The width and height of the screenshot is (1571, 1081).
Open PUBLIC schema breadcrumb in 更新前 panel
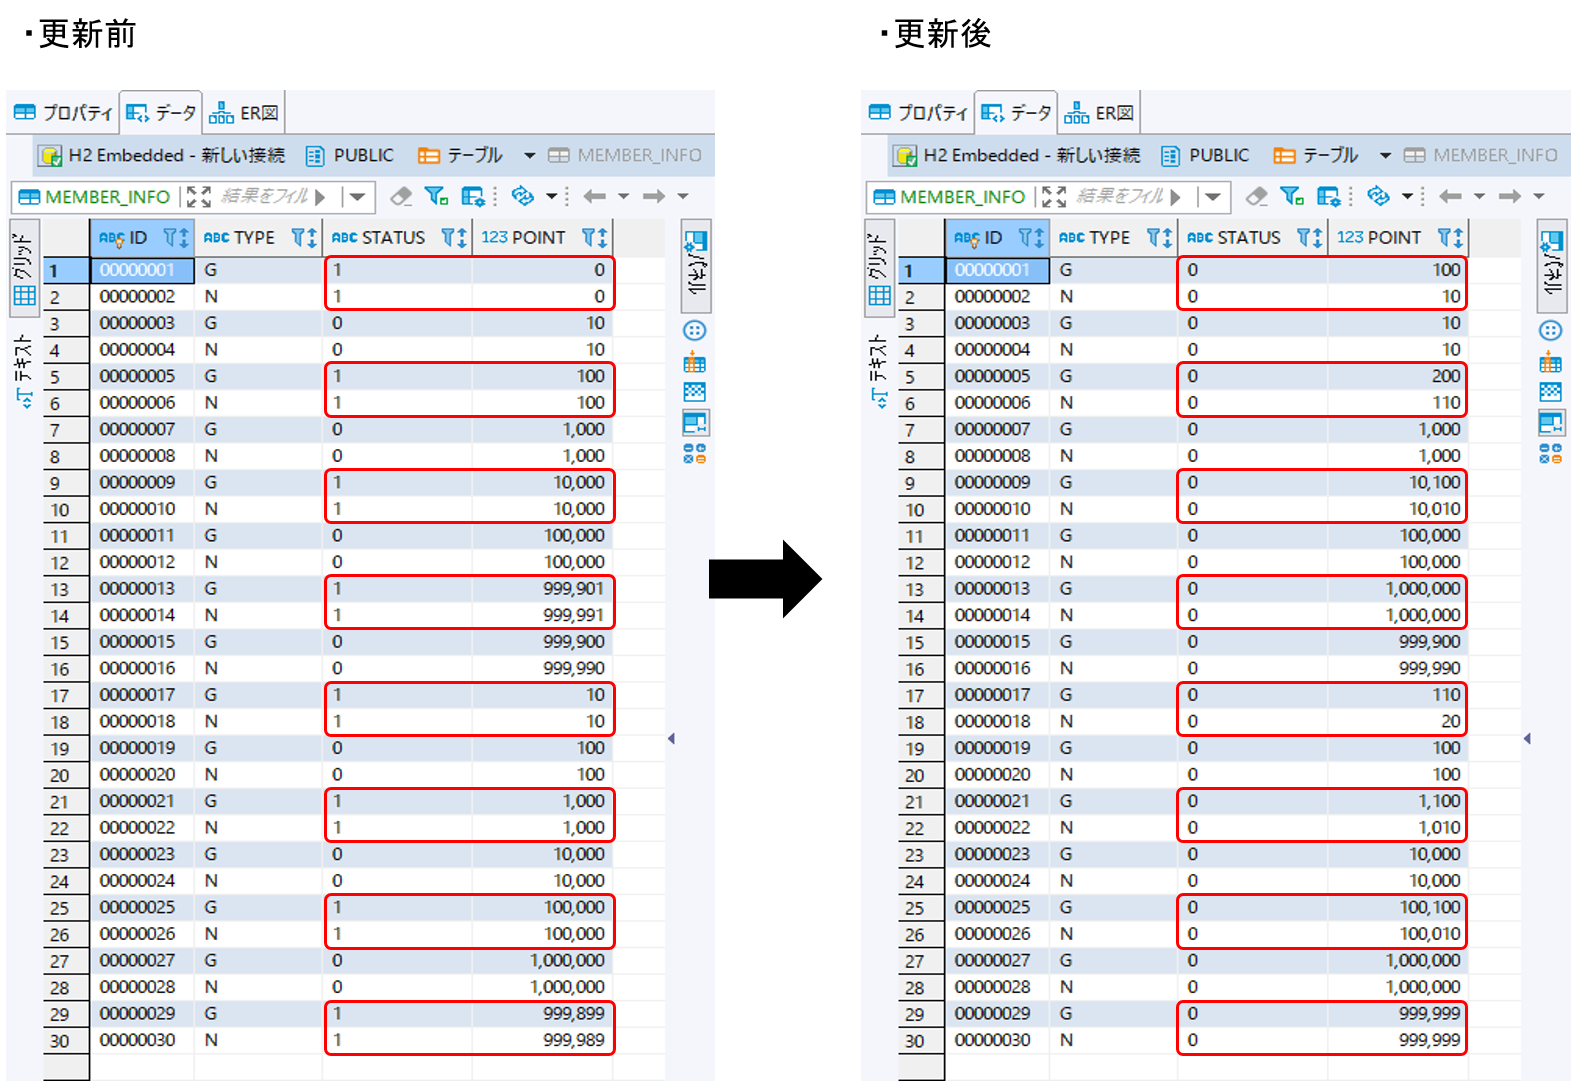coord(350,156)
